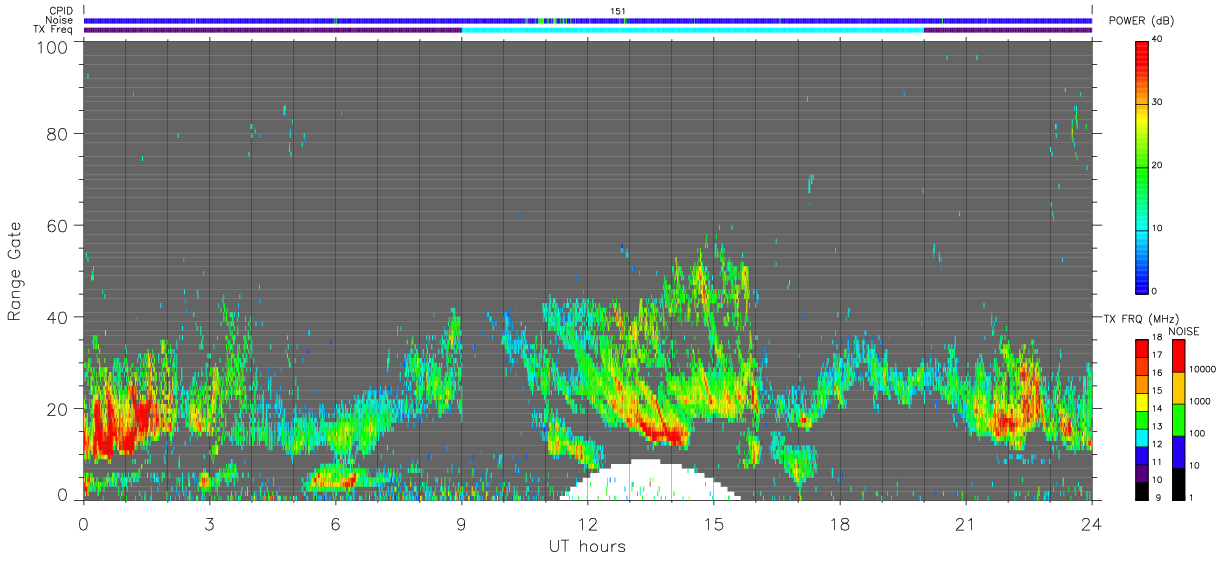
Task: Click the y-axis tick label '40'
Action: click(57, 317)
